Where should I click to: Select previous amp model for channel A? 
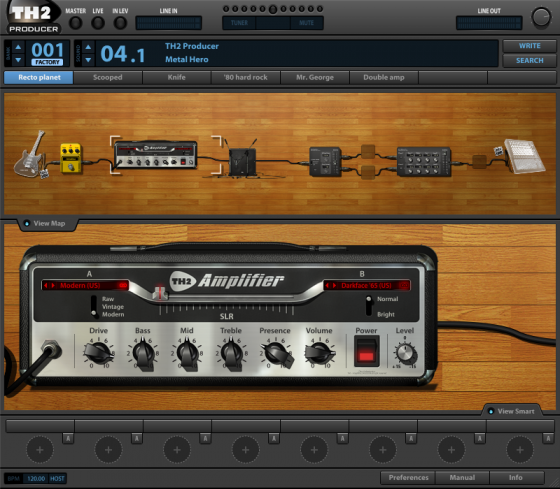point(46,285)
